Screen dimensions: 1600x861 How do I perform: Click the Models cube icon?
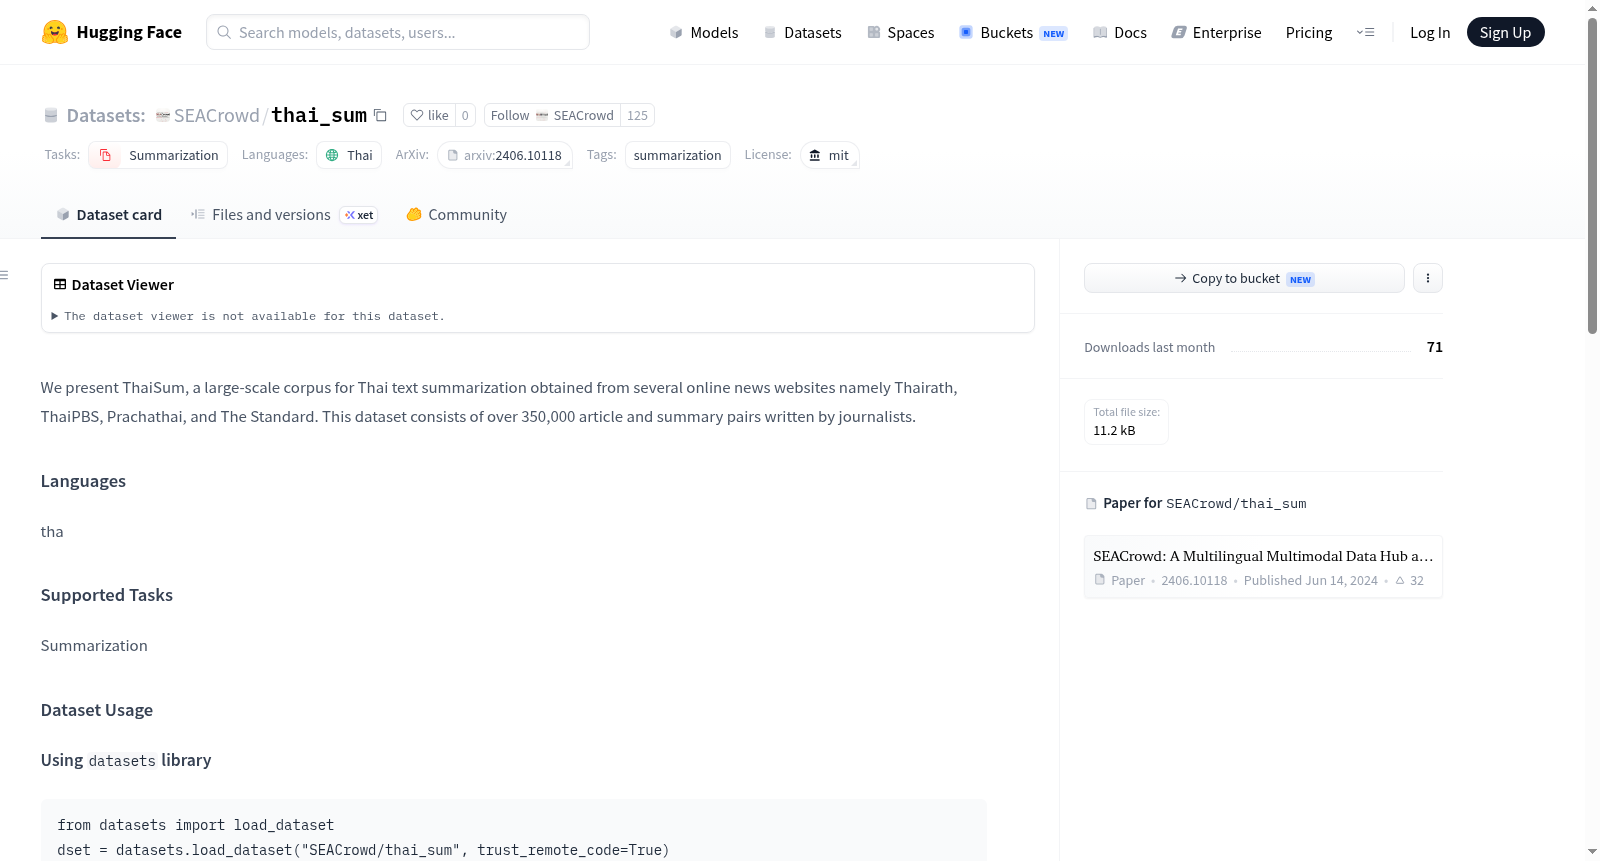click(x=676, y=33)
